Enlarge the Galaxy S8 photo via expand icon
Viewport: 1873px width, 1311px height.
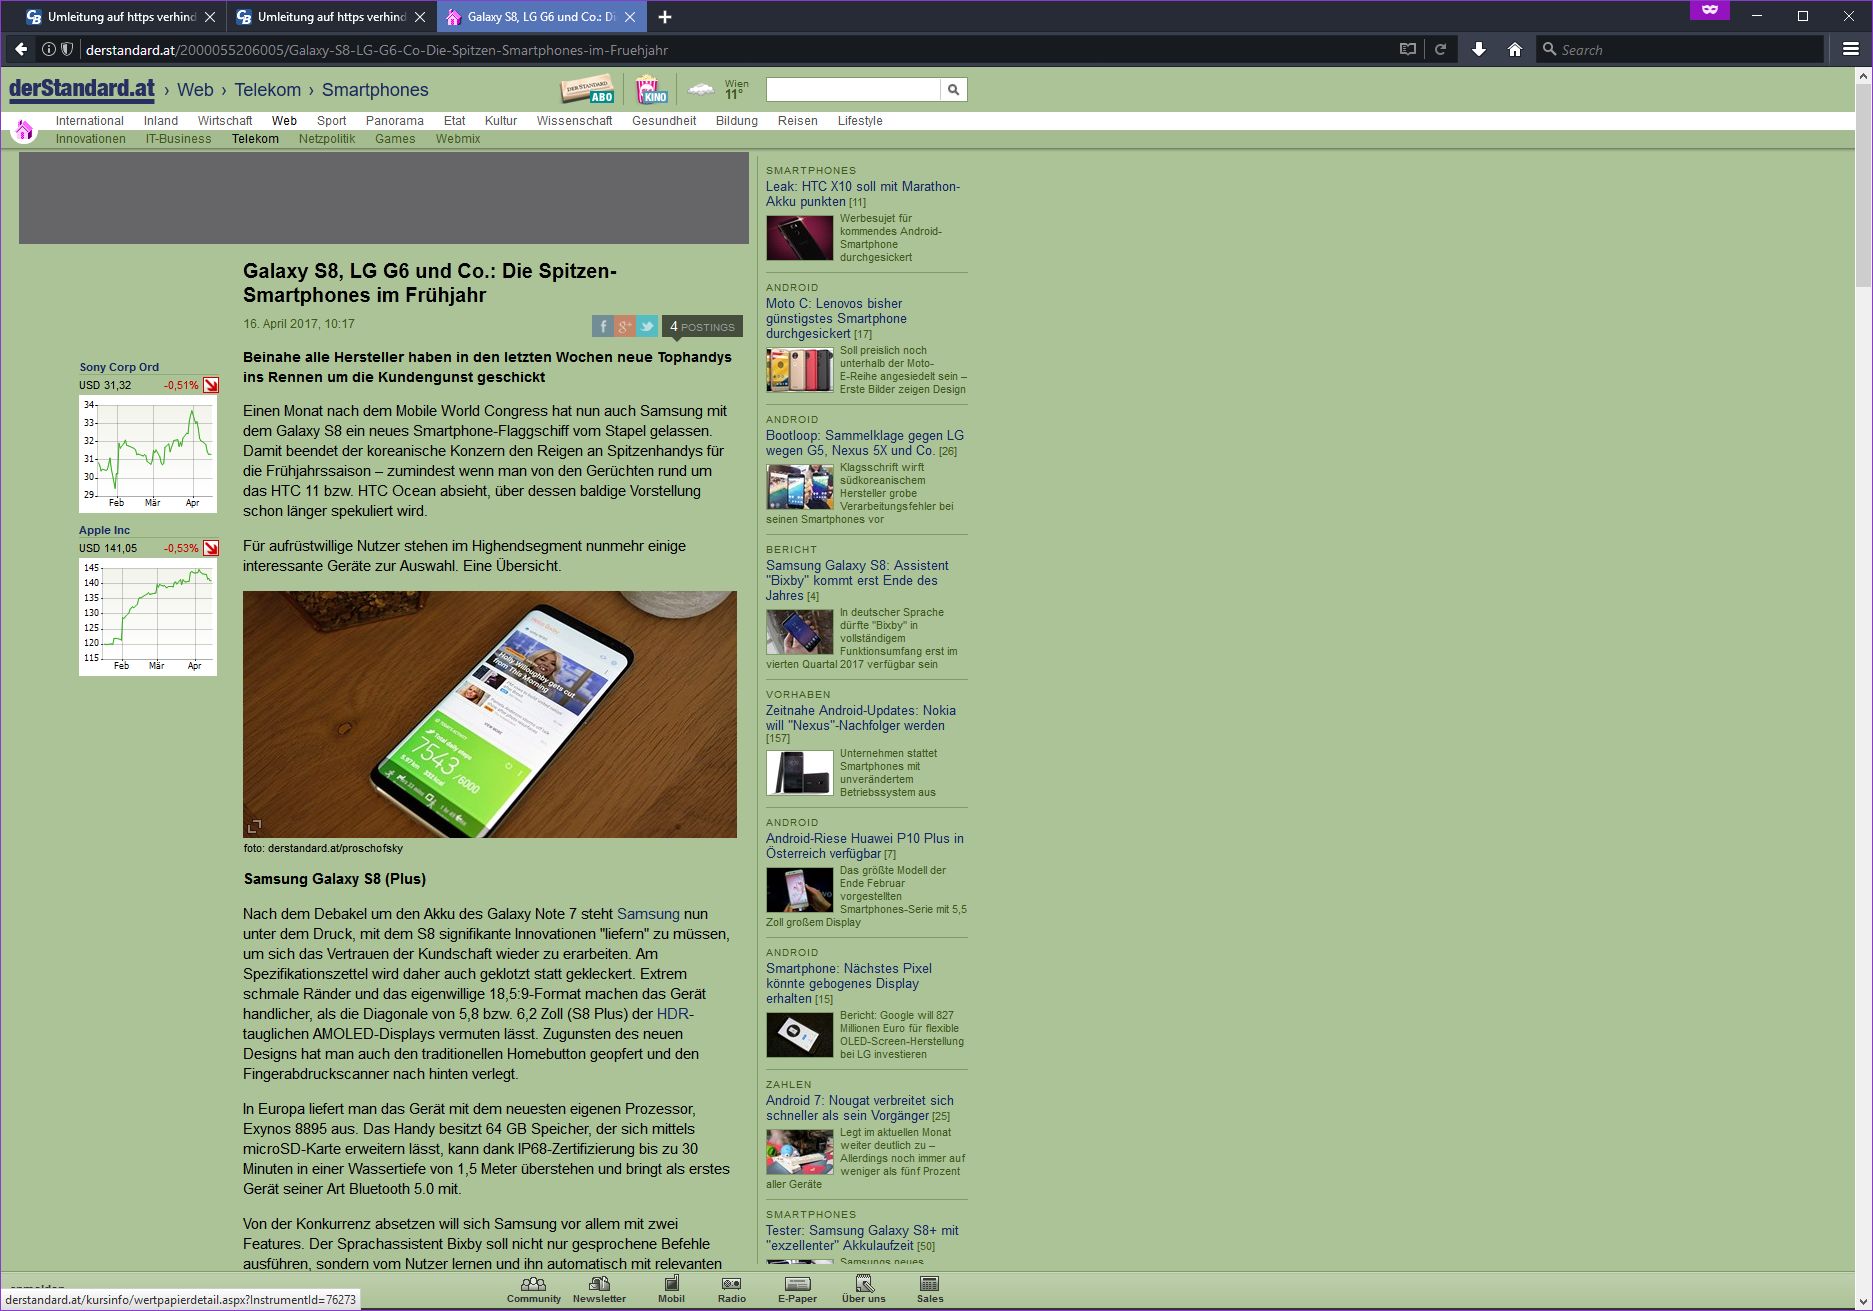(254, 826)
